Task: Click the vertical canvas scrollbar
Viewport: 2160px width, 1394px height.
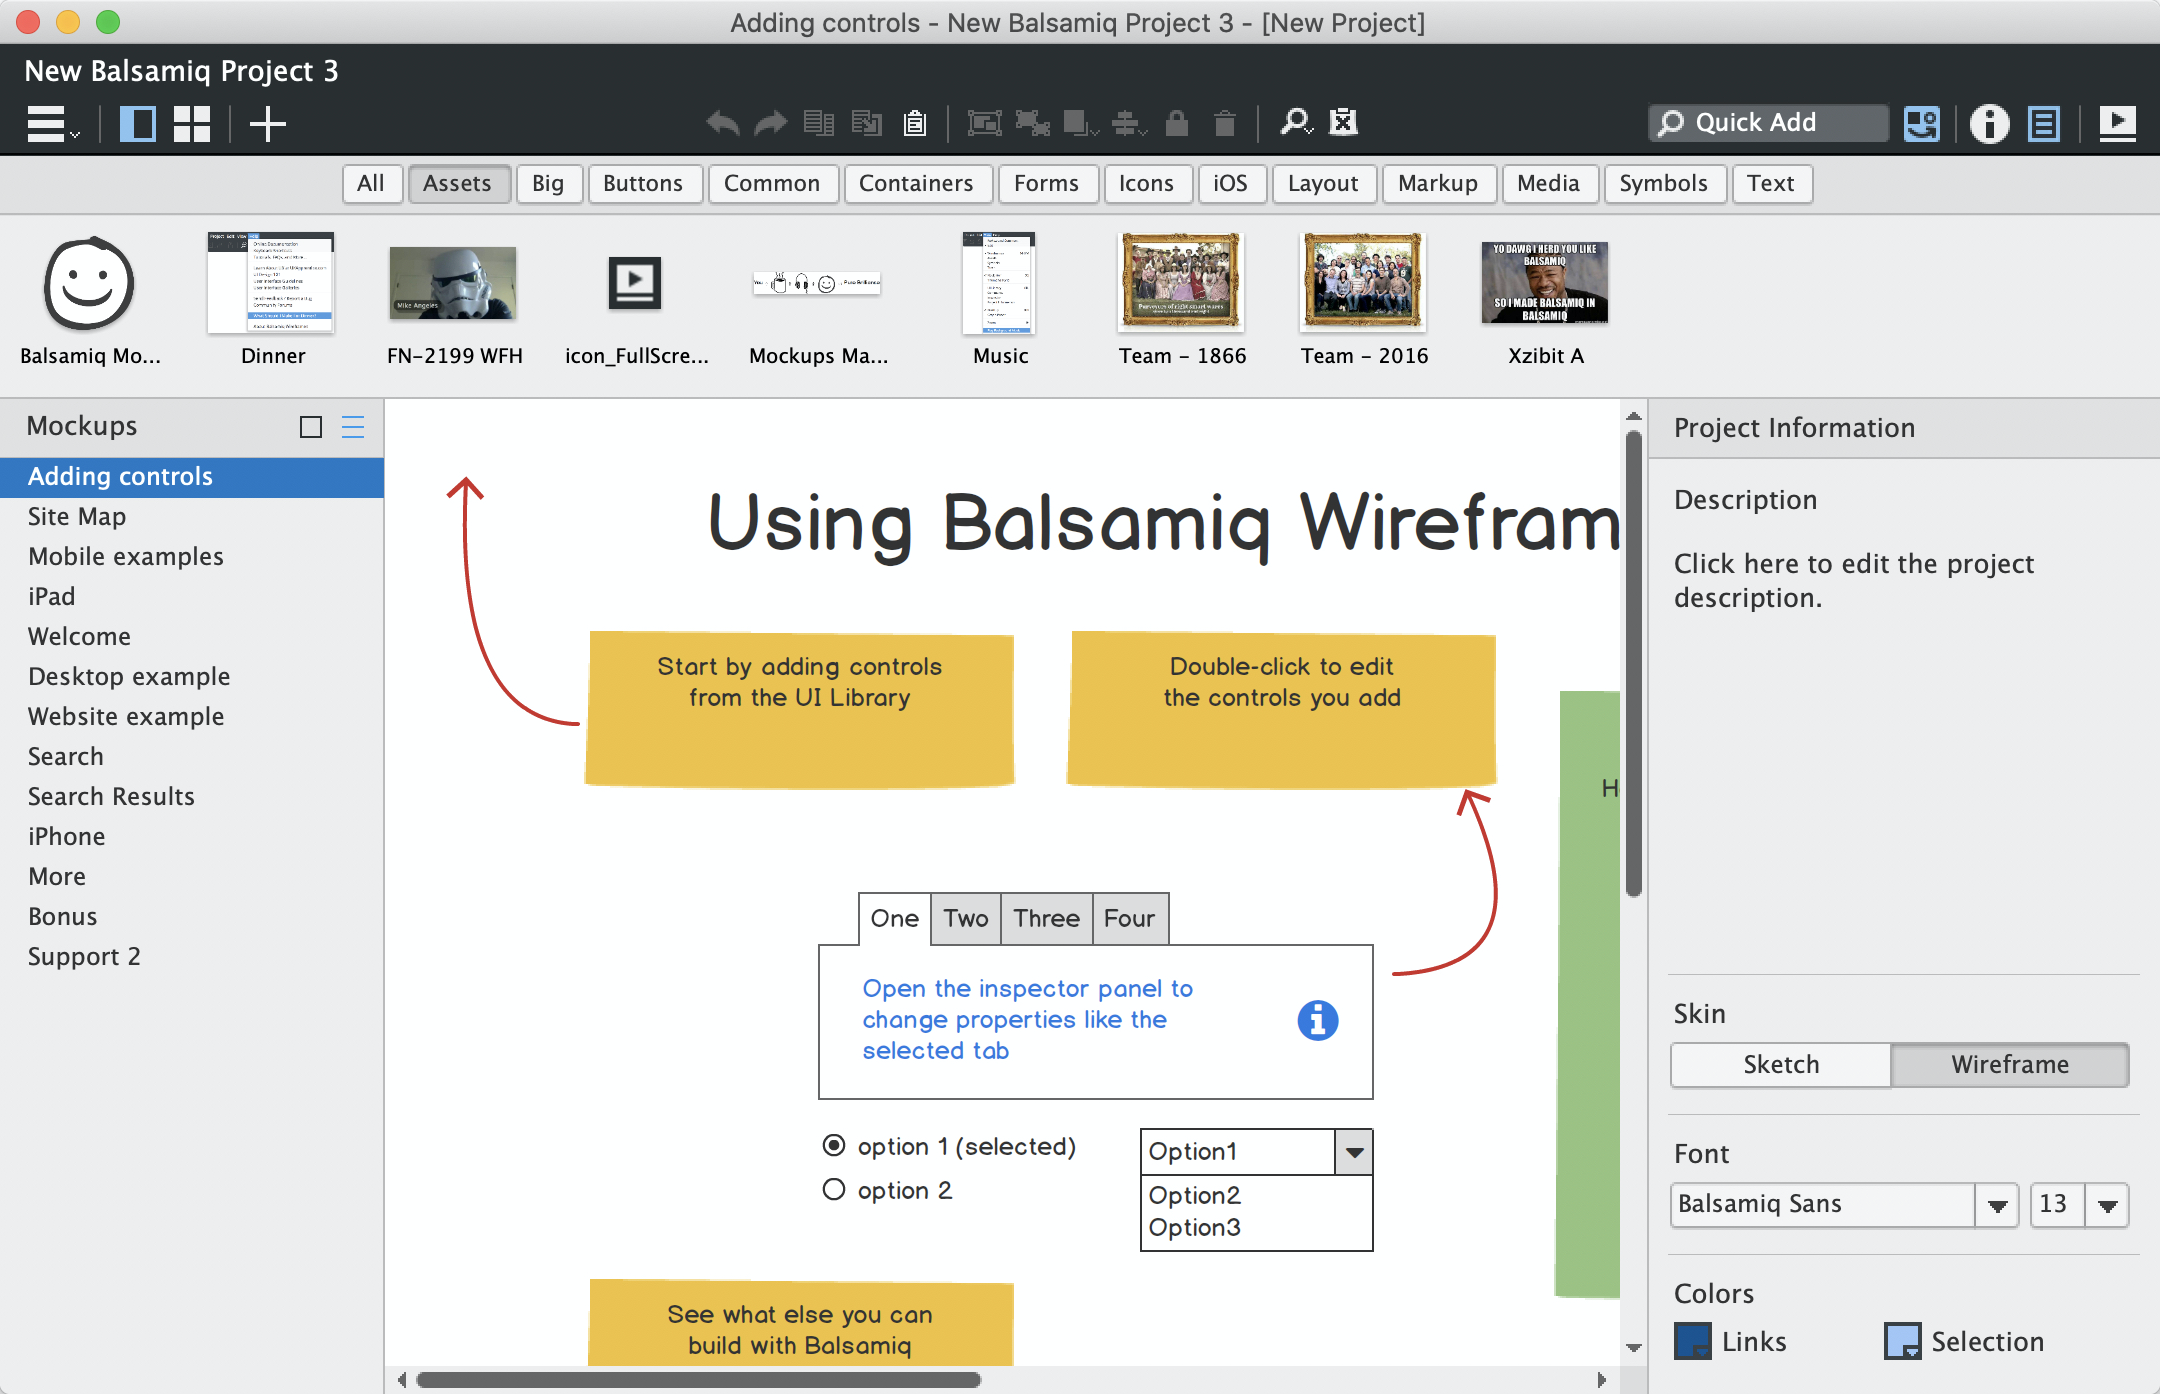Action: [1634, 664]
